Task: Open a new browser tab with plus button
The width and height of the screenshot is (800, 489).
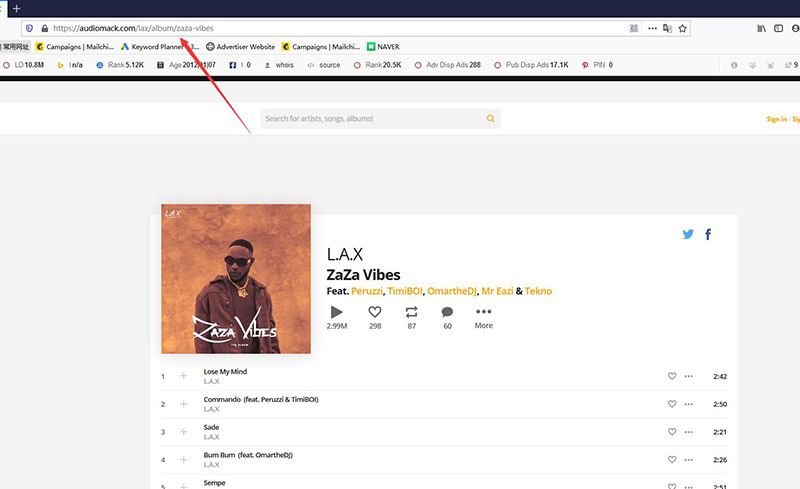Action: (16, 8)
